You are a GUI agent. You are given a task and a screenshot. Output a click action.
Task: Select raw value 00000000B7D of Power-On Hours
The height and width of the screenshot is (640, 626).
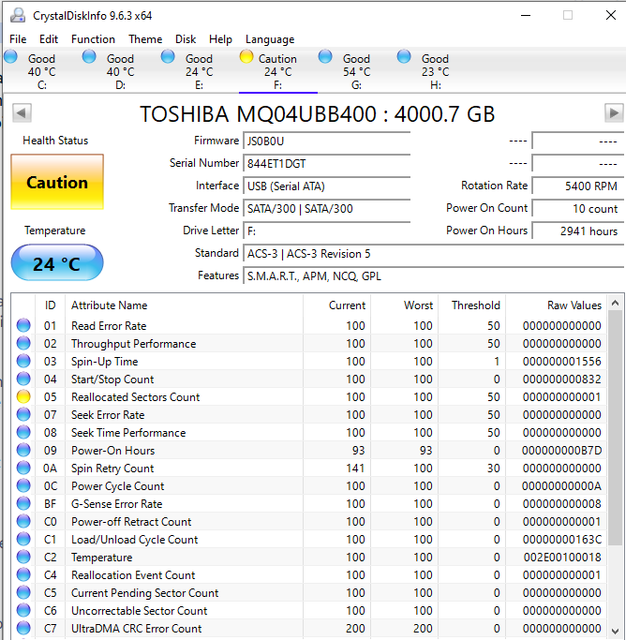(x=562, y=451)
